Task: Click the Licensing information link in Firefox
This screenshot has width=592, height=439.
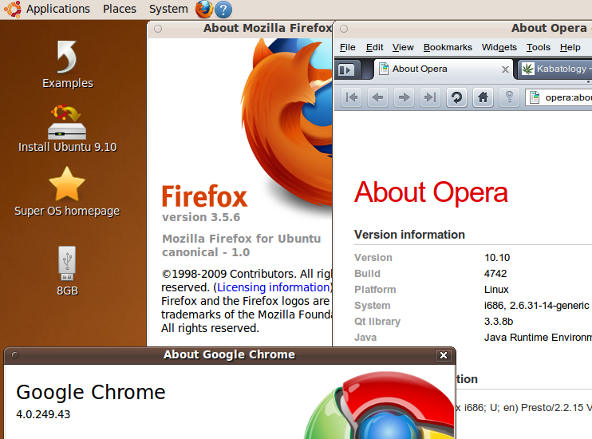Action: pos(273,287)
